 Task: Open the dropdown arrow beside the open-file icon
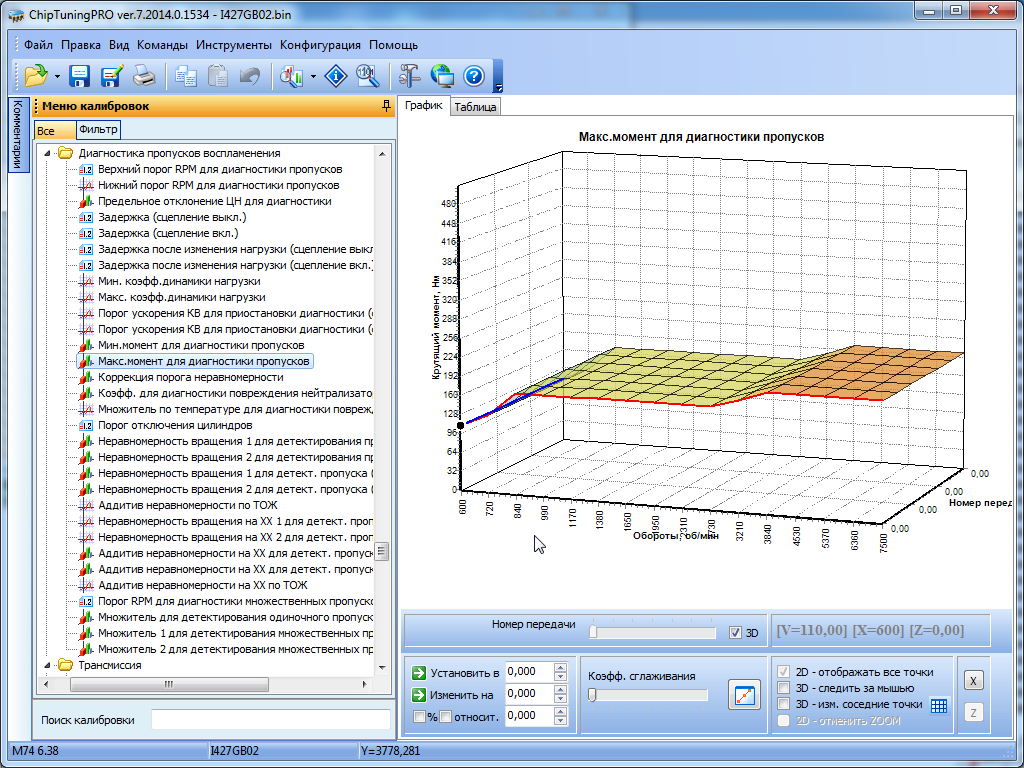(x=57, y=76)
